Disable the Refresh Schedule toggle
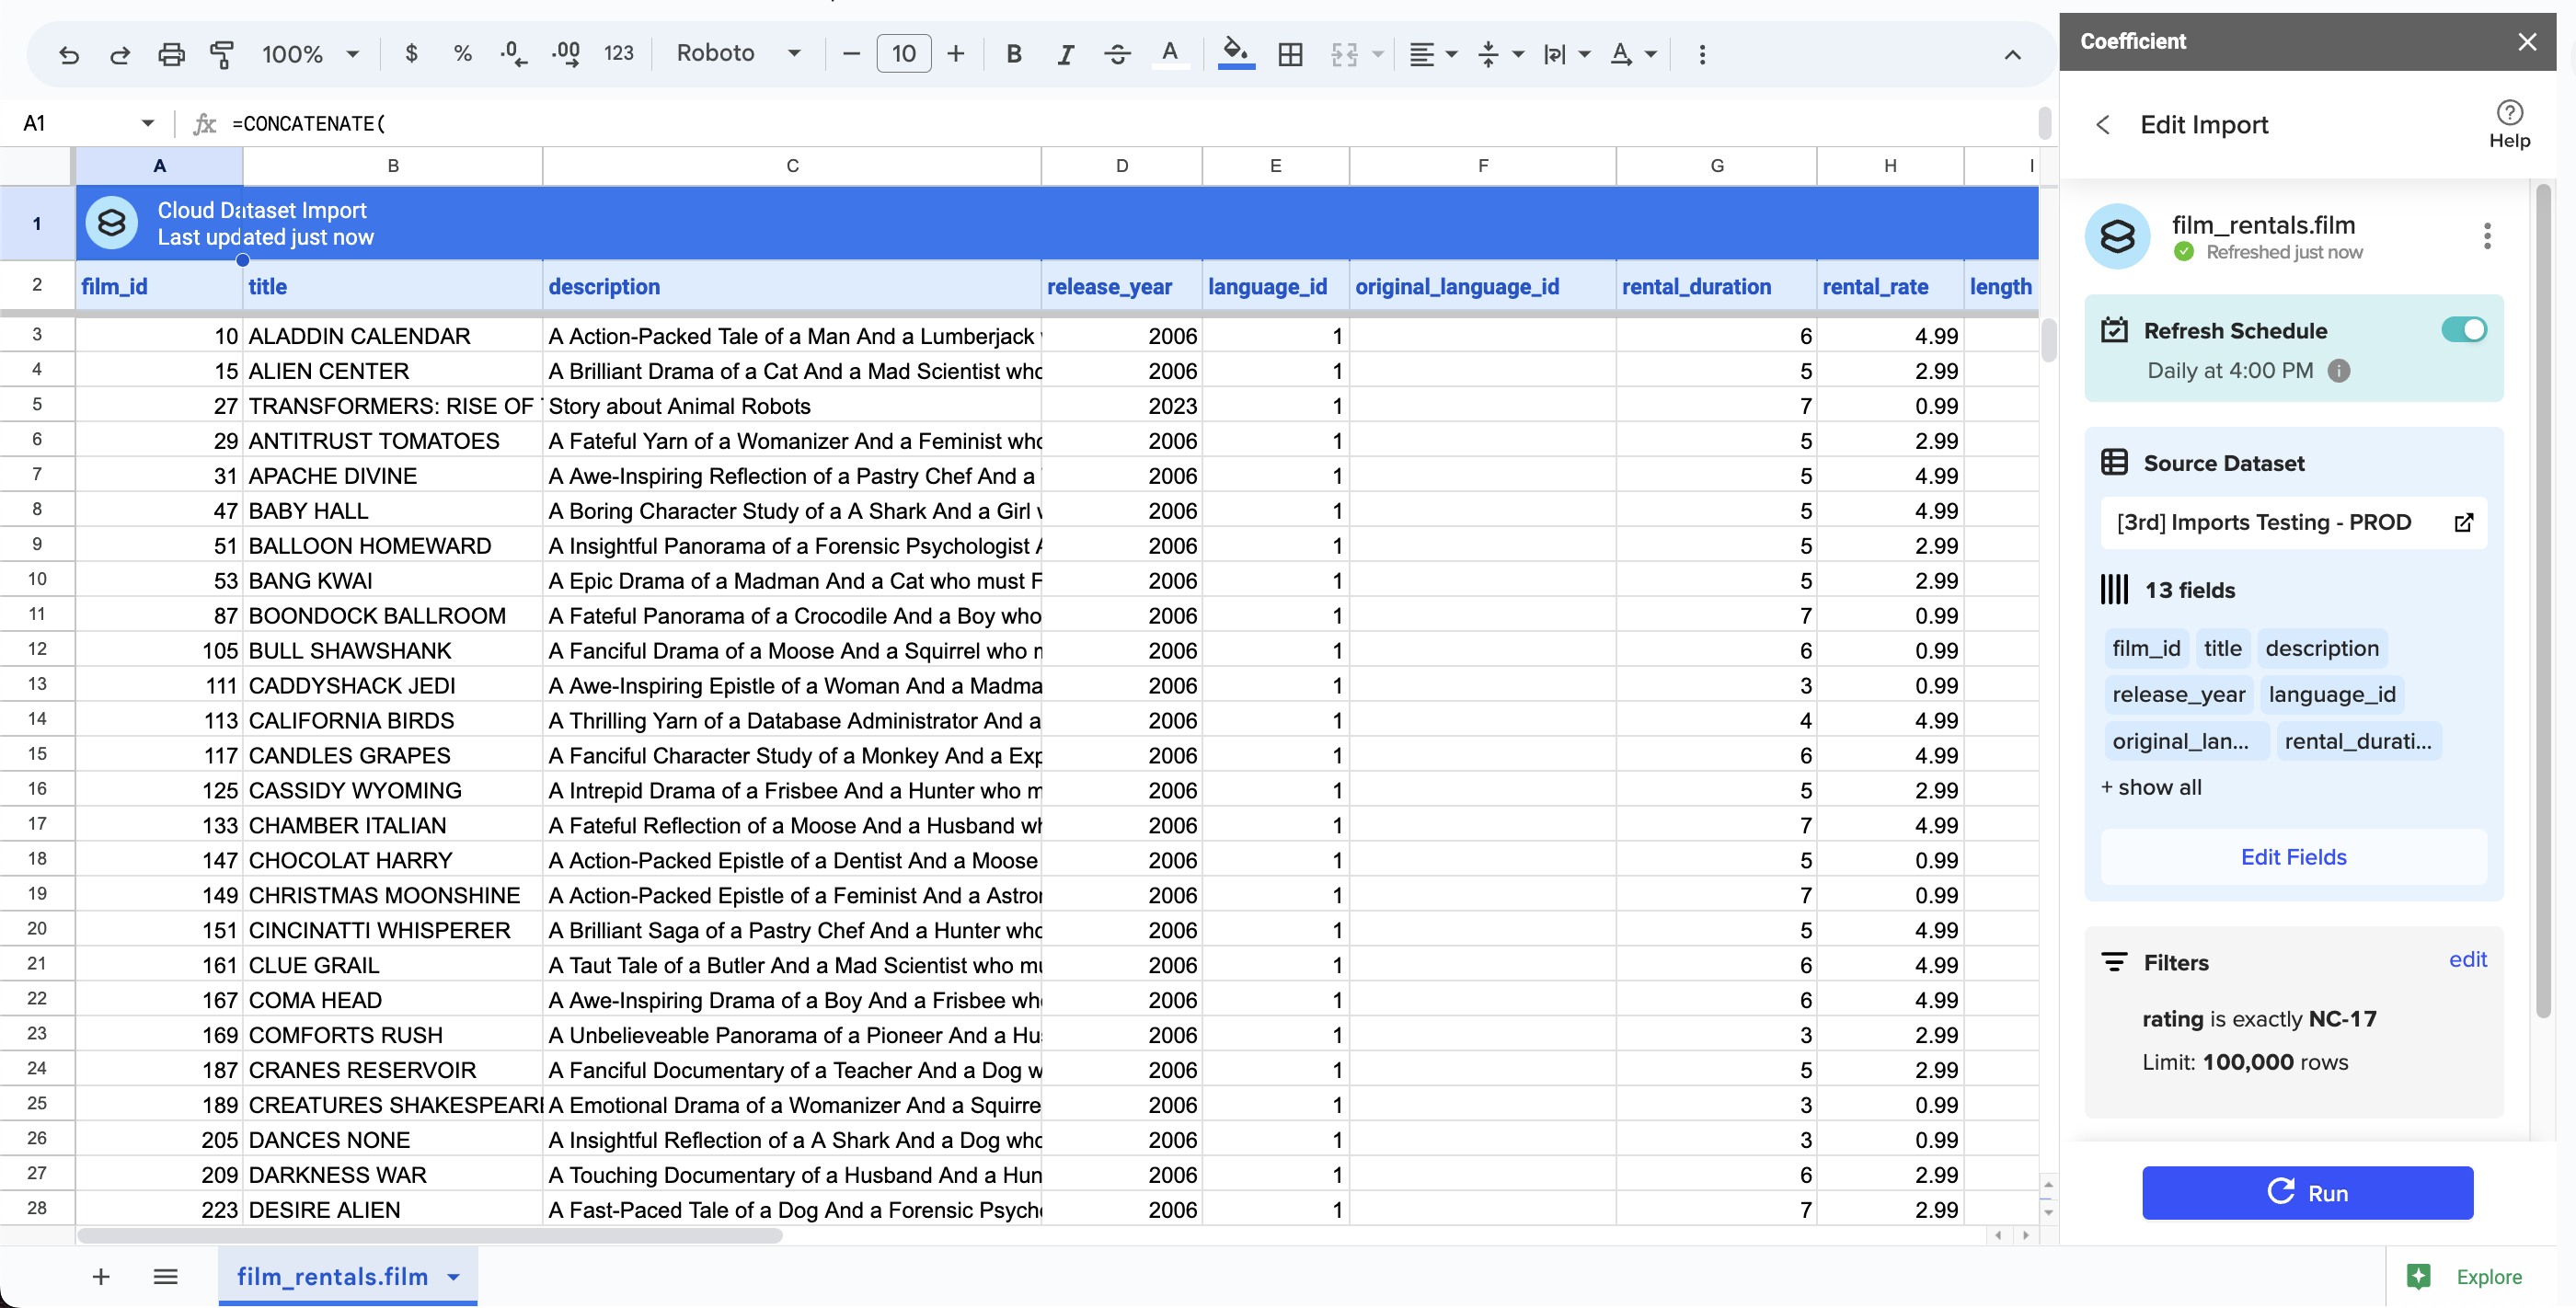The height and width of the screenshot is (1308, 2576). [2463, 329]
